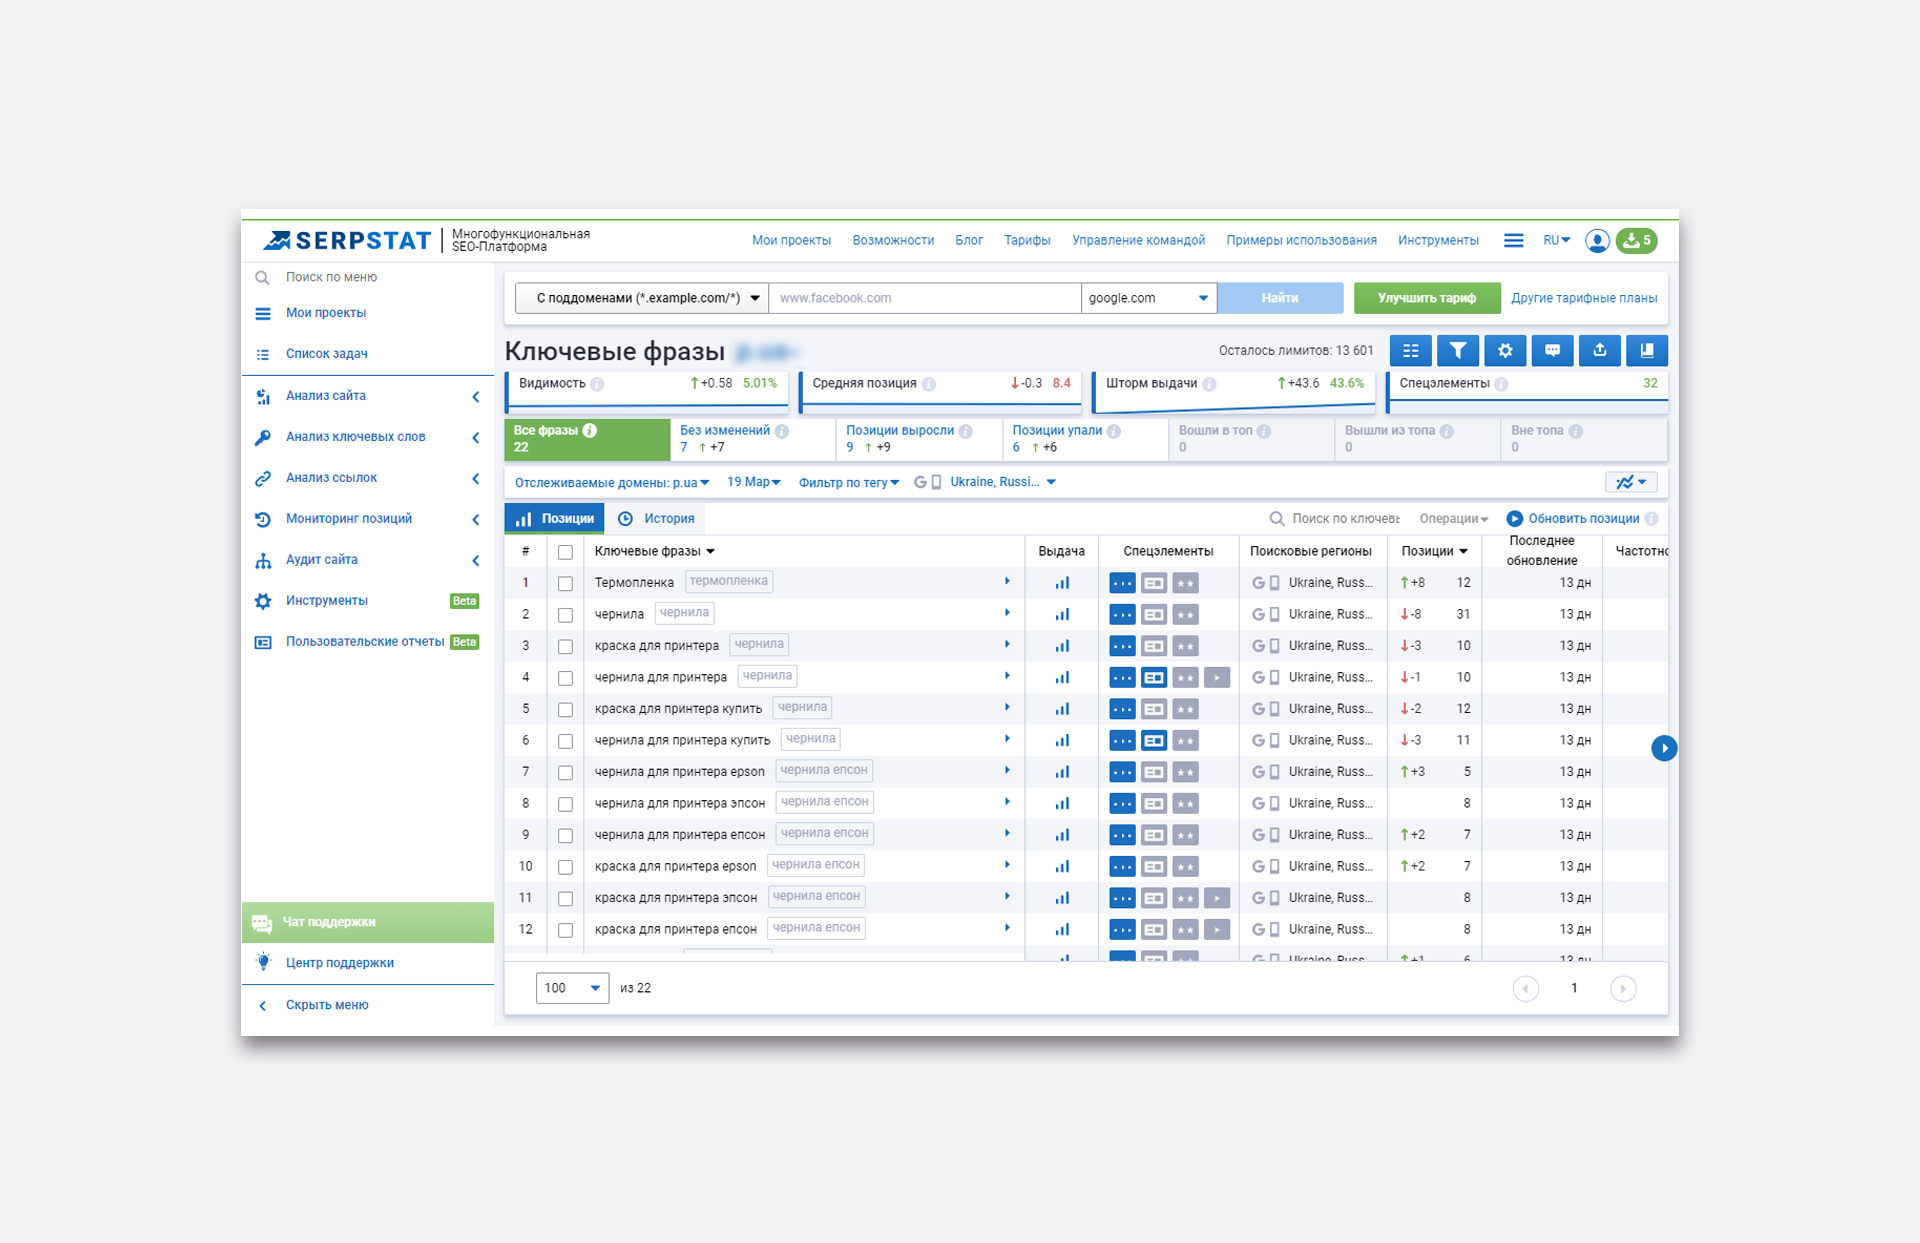
Task: Open Тарифы in the top menu
Action: click(x=1026, y=241)
